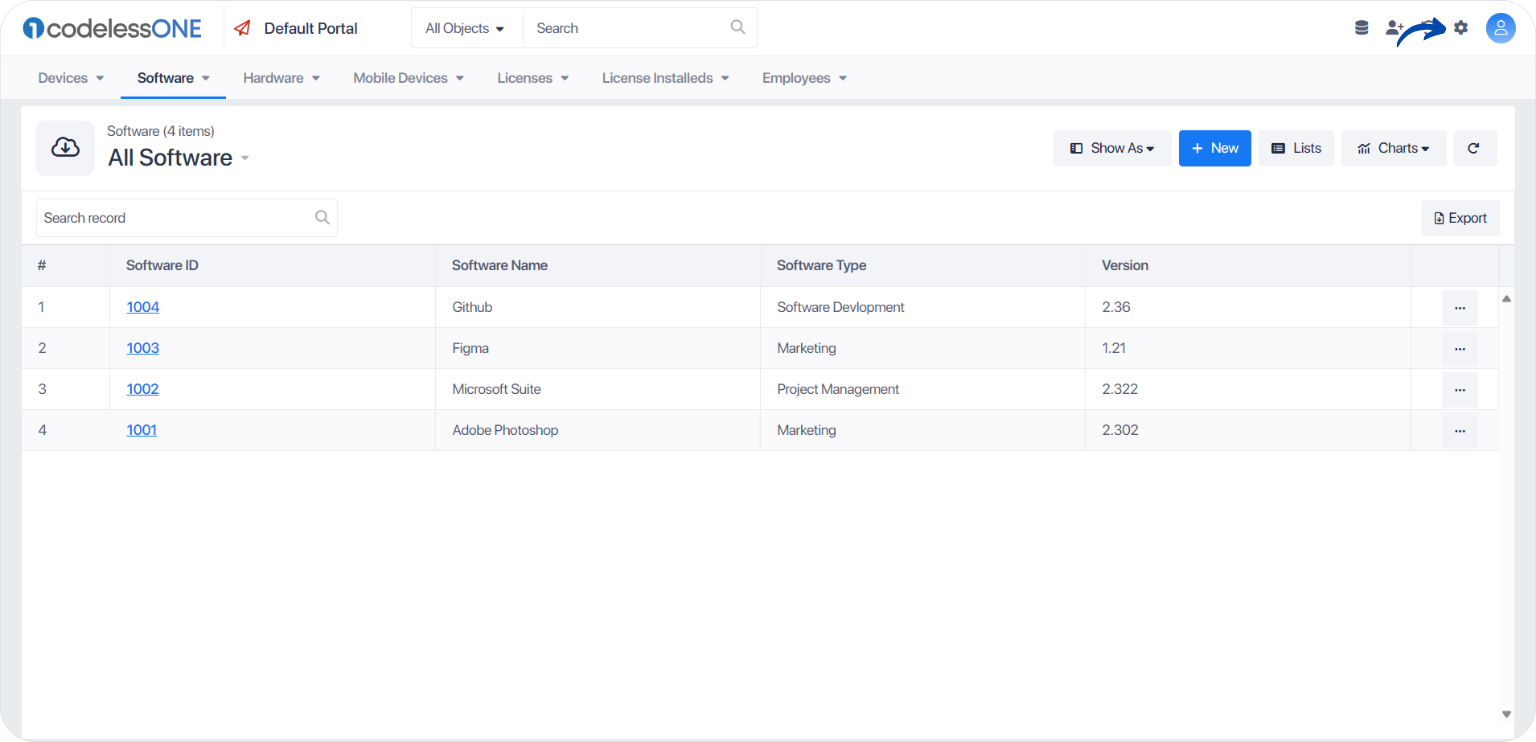Expand the Devices tab arrow
This screenshot has width=1536, height=742.
(99, 78)
